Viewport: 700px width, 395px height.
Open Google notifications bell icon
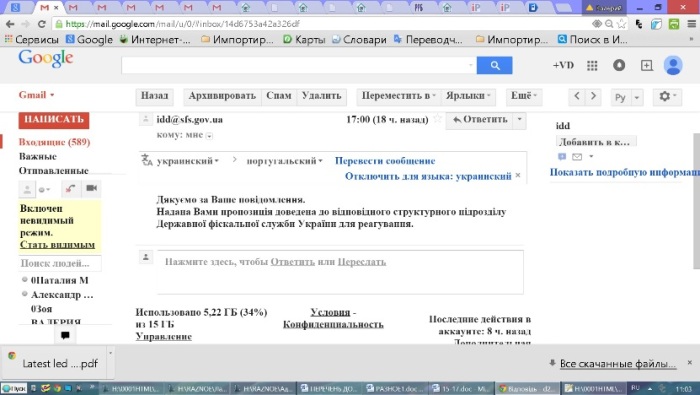(619, 65)
